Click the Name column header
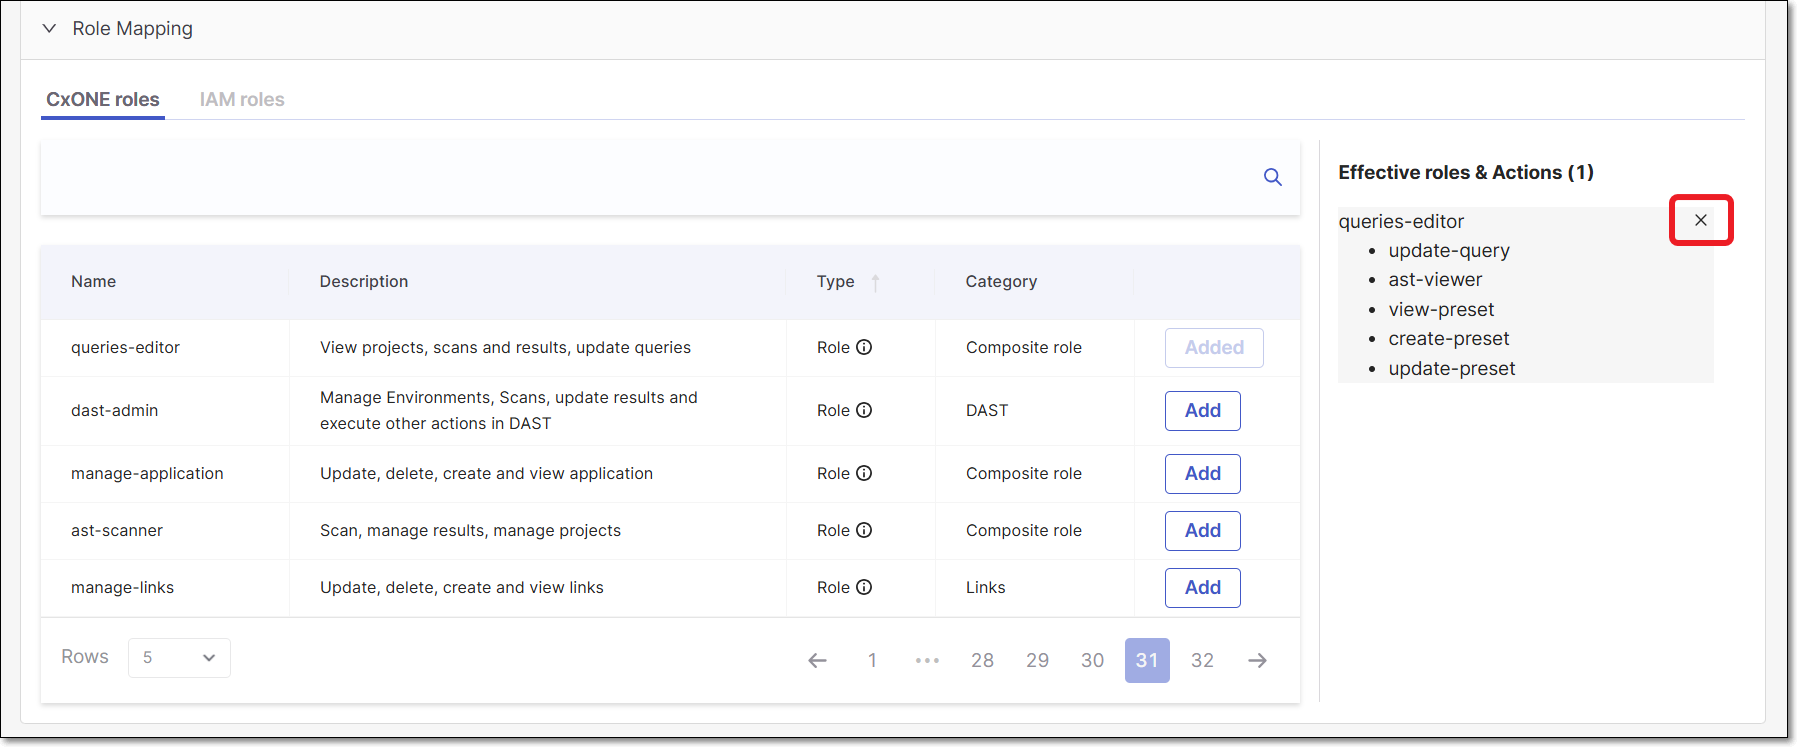The height and width of the screenshot is (747, 1797). (94, 282)
